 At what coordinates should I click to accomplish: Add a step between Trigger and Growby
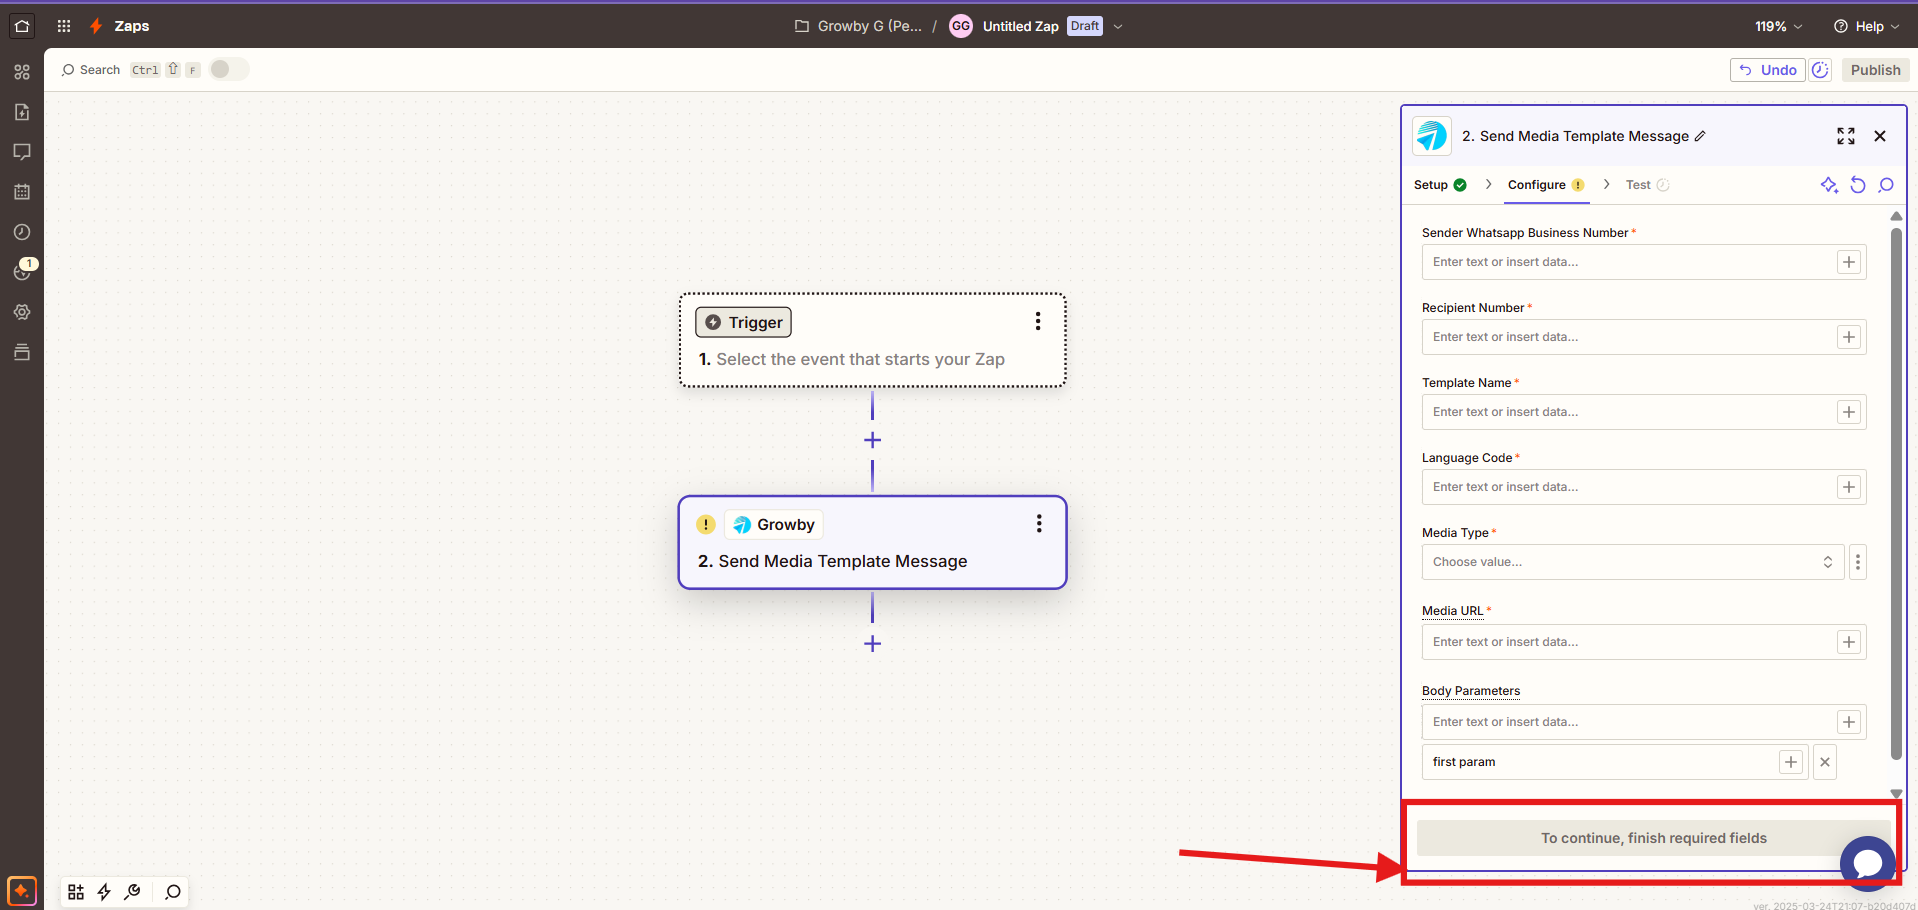pyautogui.click(x=872, y=440)
